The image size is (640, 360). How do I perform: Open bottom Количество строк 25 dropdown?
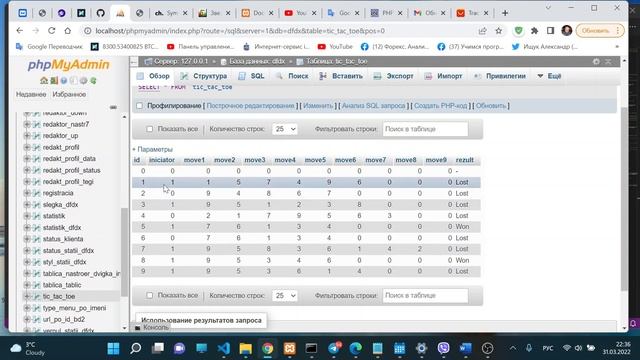point(284,296)
